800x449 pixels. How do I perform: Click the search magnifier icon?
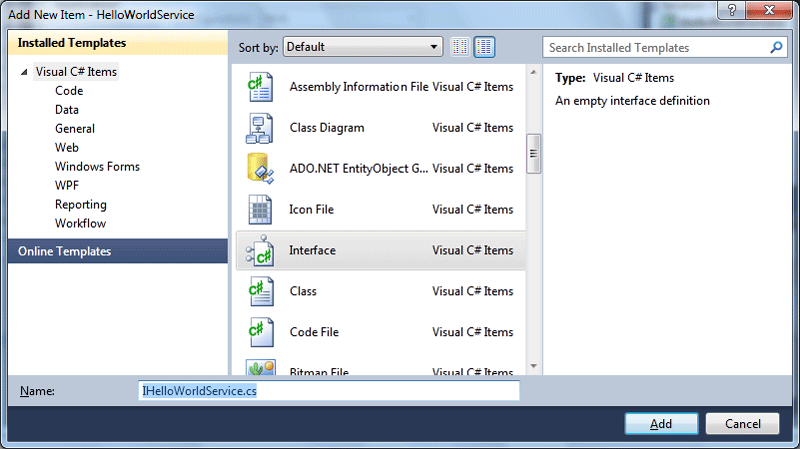[776, 47]
